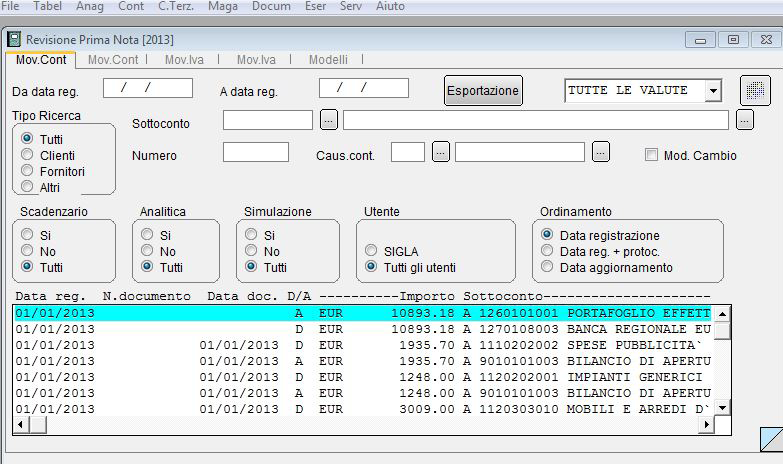Click the grid icon button beside TUTTE LE VALUTE
Image resolution: width=783 pixels, height=464 pixels.
point(755,90)
